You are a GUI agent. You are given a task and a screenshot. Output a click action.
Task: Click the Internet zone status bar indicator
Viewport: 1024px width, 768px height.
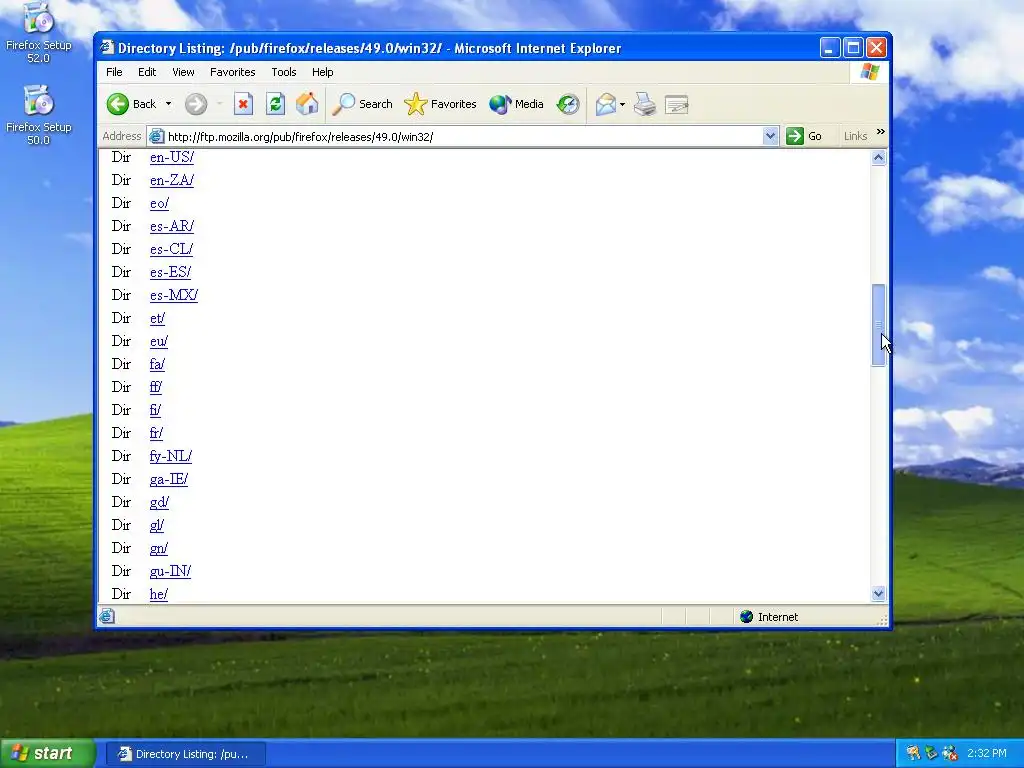click(x=769, y=617)
